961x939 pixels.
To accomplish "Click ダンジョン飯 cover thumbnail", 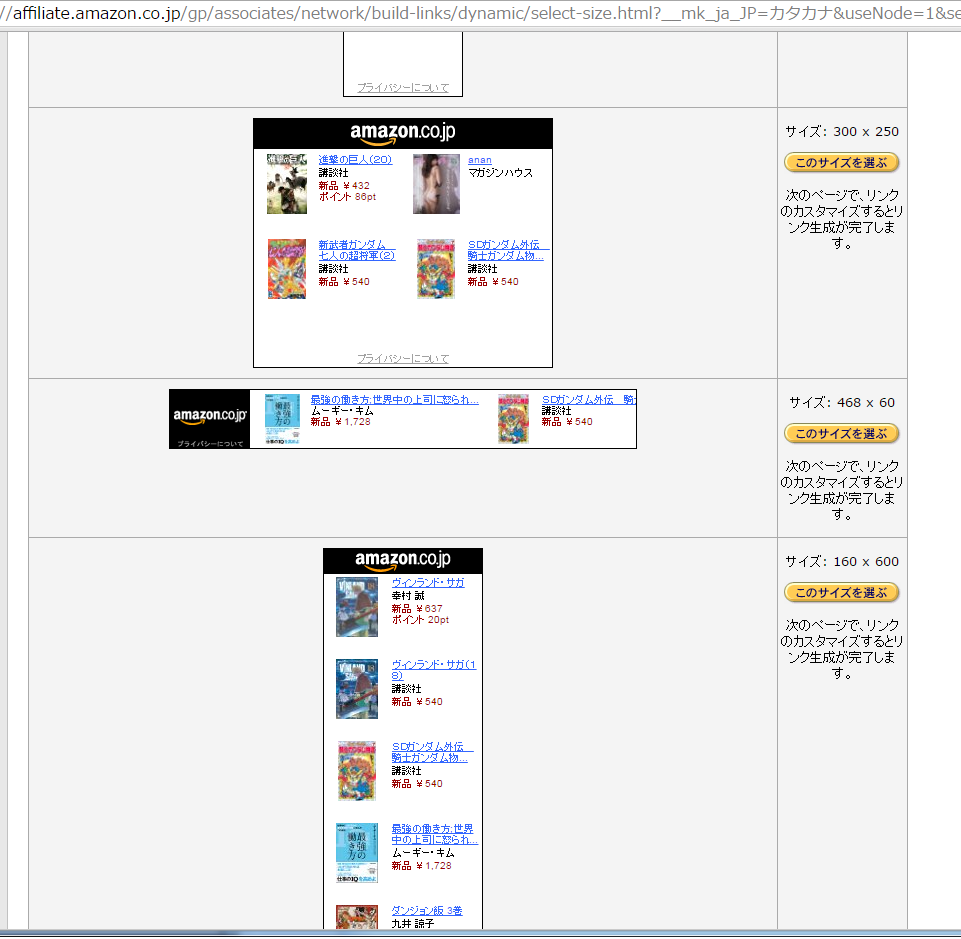I will (x=357, y=918).
